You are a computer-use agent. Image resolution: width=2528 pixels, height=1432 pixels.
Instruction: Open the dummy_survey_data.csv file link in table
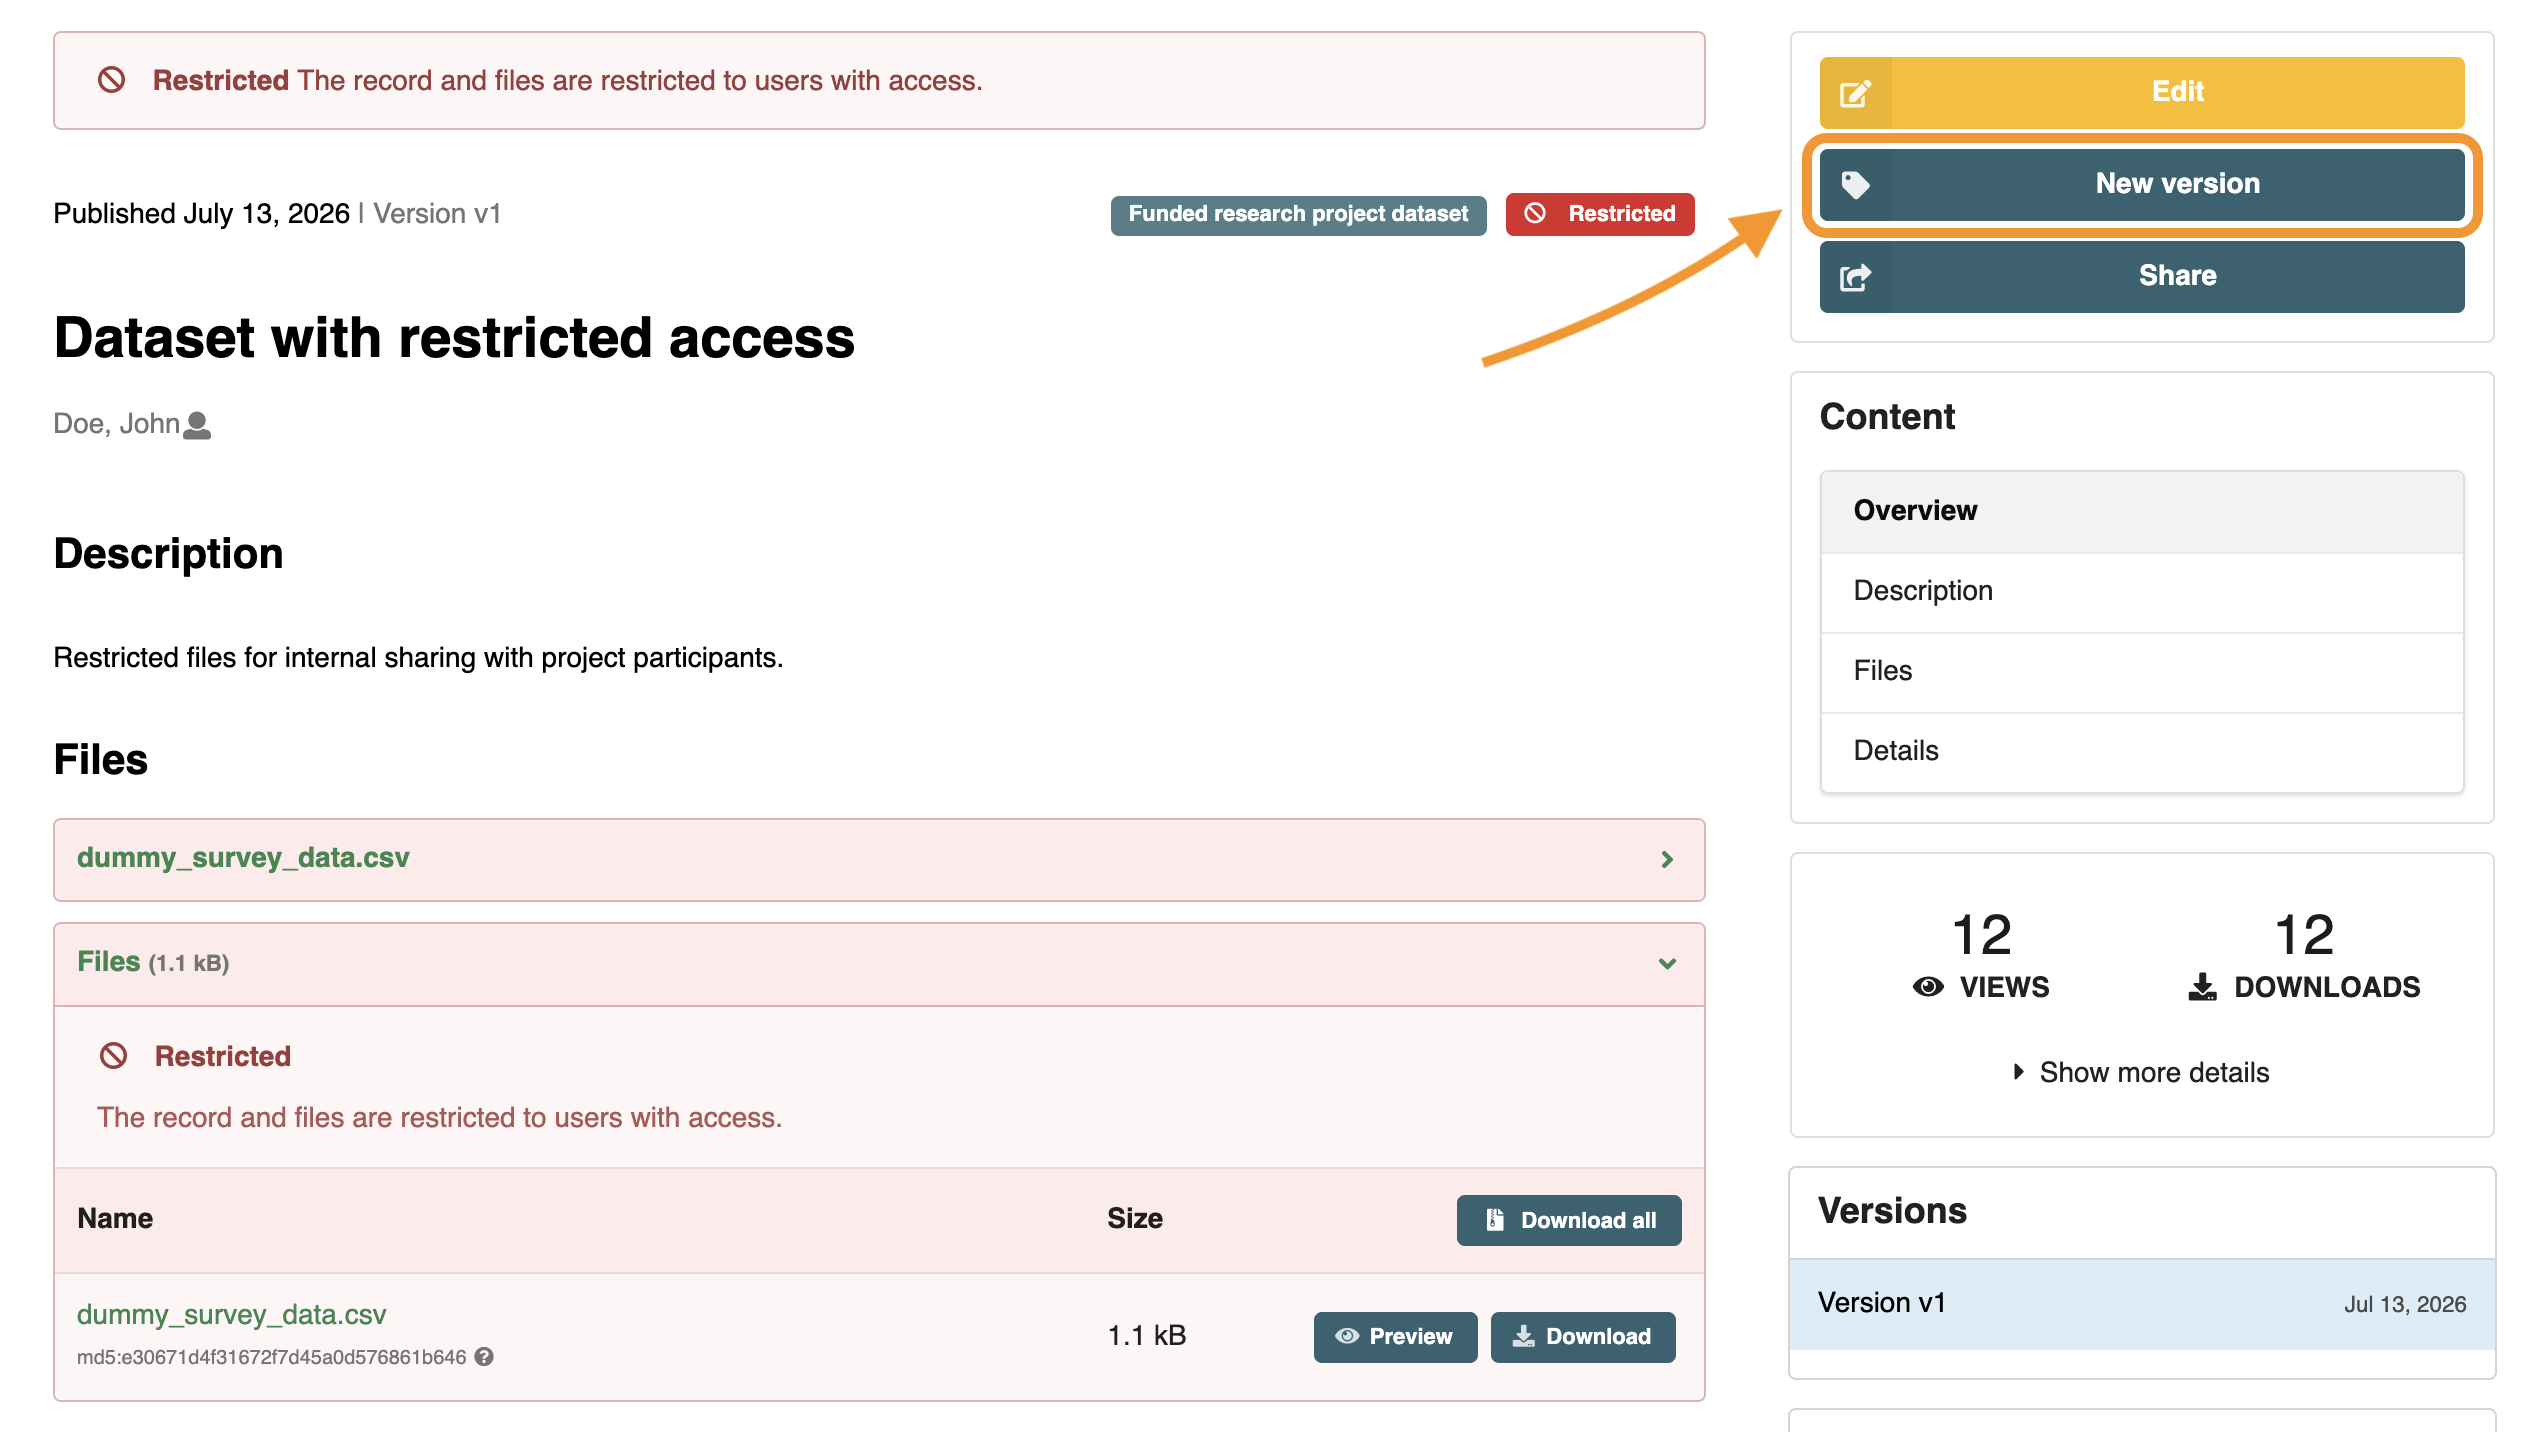(x=231, y=1314)
